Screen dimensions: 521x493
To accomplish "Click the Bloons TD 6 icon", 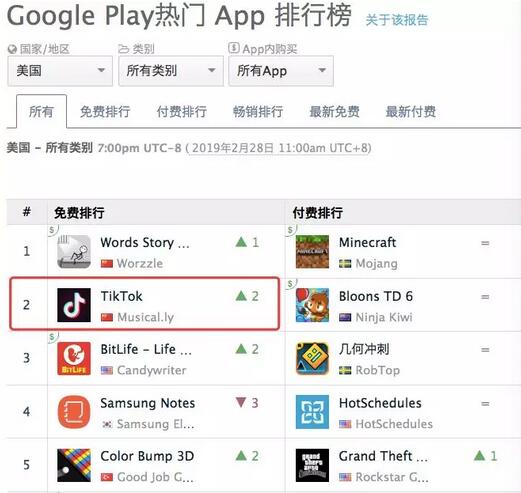I will [x=312, y=305].
